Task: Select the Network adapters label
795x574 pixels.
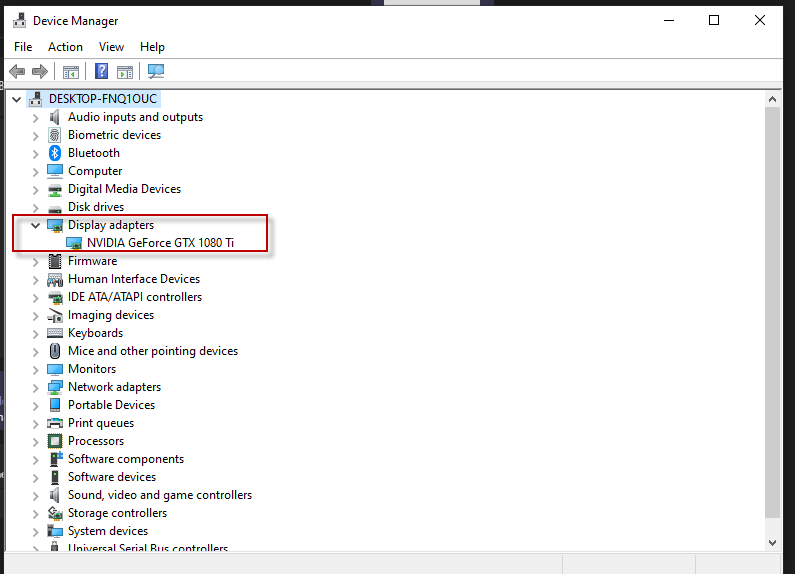Action: click(x=114, y=387)
